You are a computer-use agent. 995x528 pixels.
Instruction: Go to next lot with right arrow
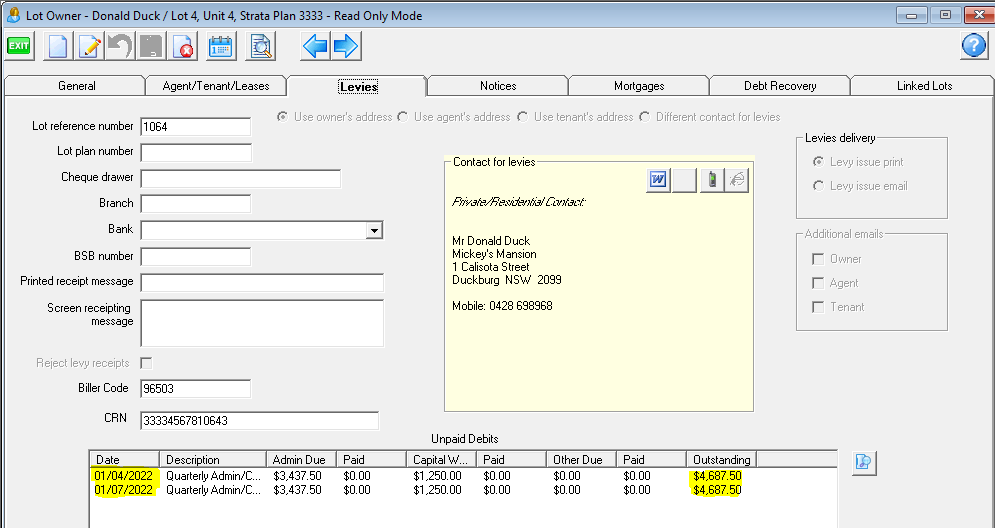346,46
